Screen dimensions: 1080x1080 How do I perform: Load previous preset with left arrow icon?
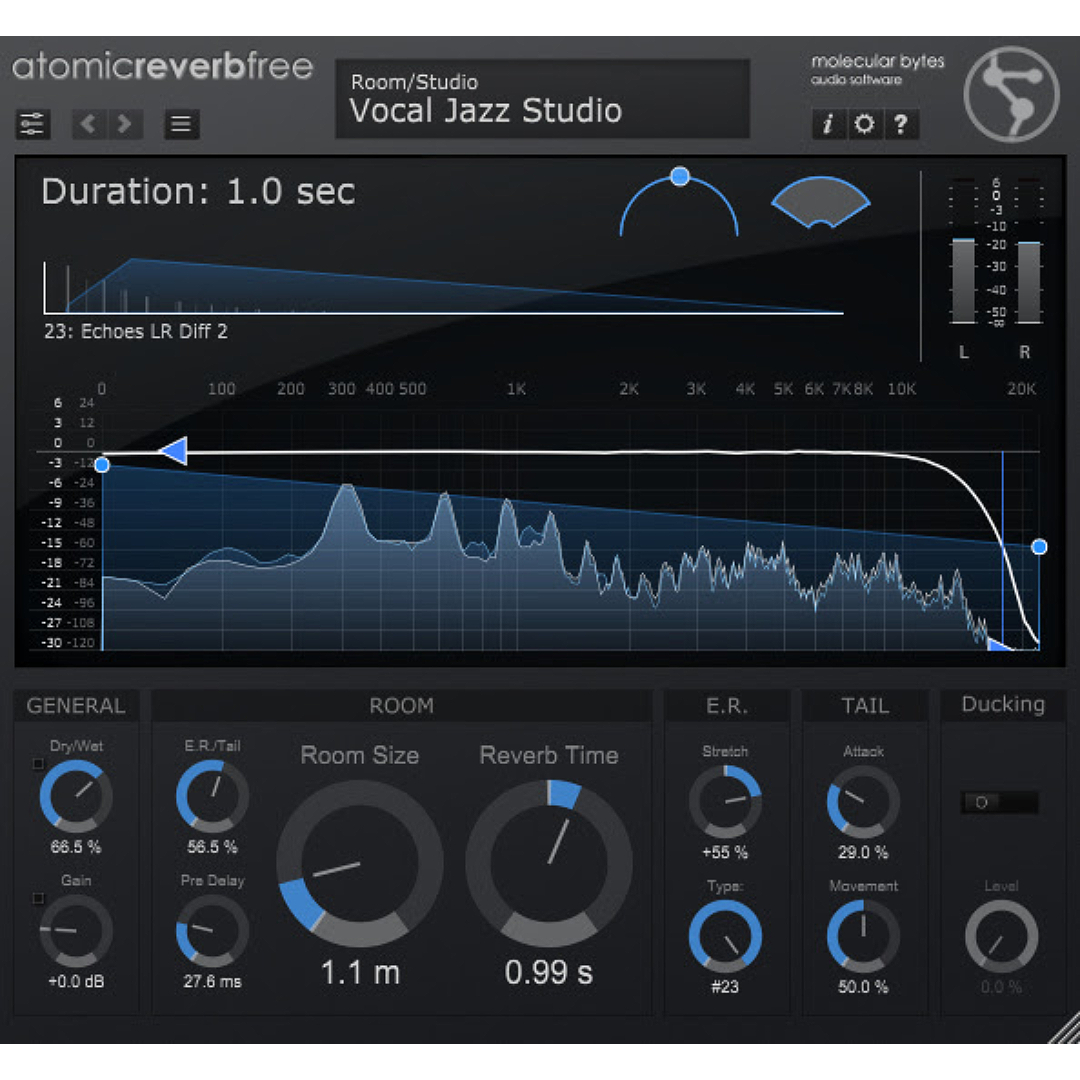[87, 124]
